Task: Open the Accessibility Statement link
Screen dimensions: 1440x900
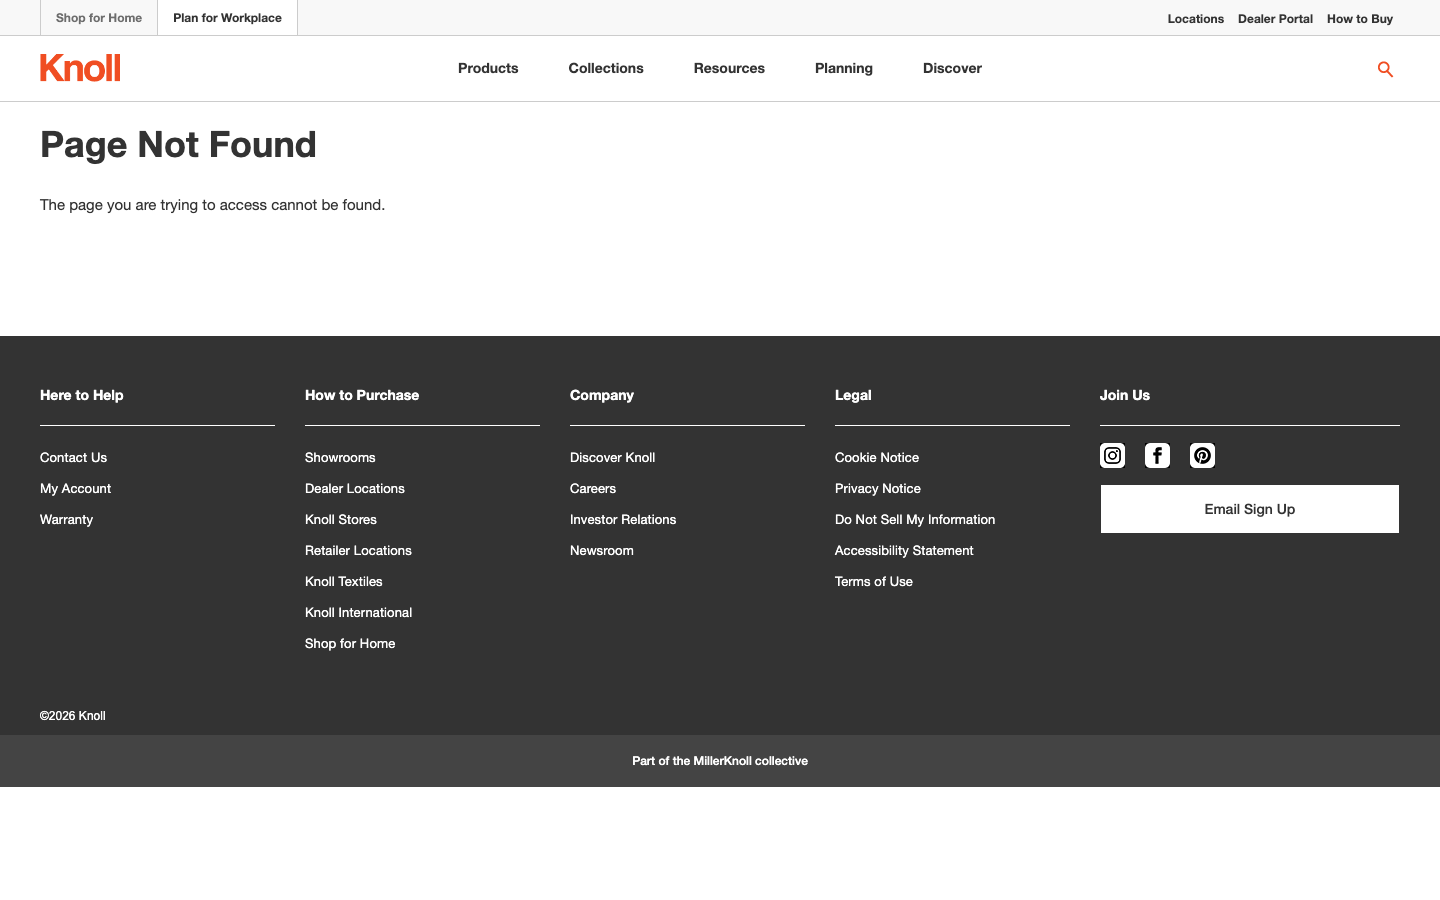Action: pos(904,551)
